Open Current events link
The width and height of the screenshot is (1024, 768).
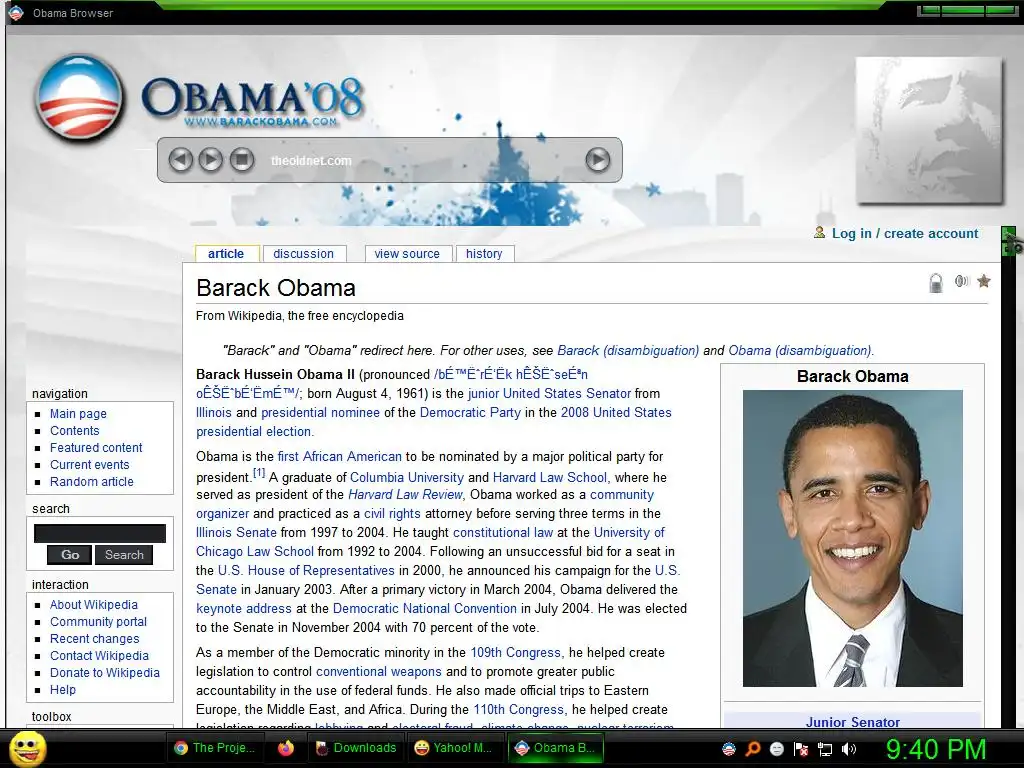[x=89, y=464]
